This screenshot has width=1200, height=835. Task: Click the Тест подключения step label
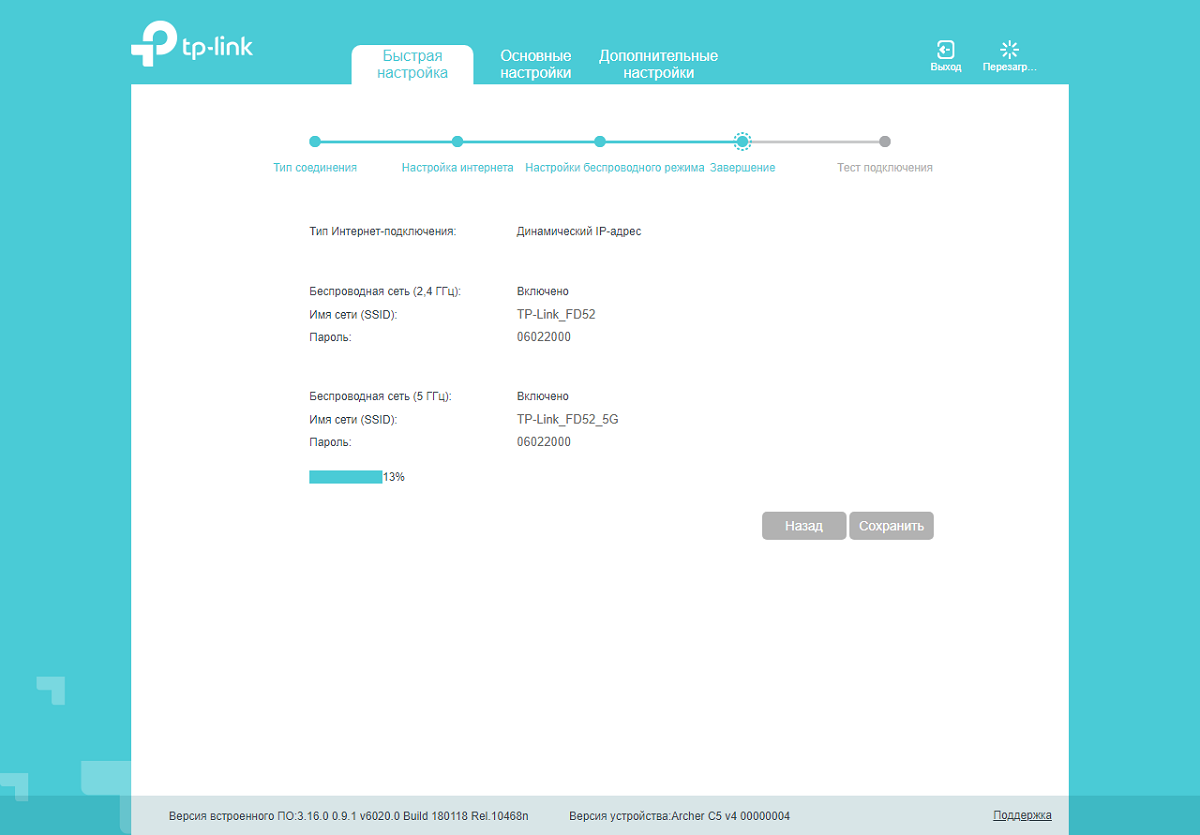[x=885, y=168]
